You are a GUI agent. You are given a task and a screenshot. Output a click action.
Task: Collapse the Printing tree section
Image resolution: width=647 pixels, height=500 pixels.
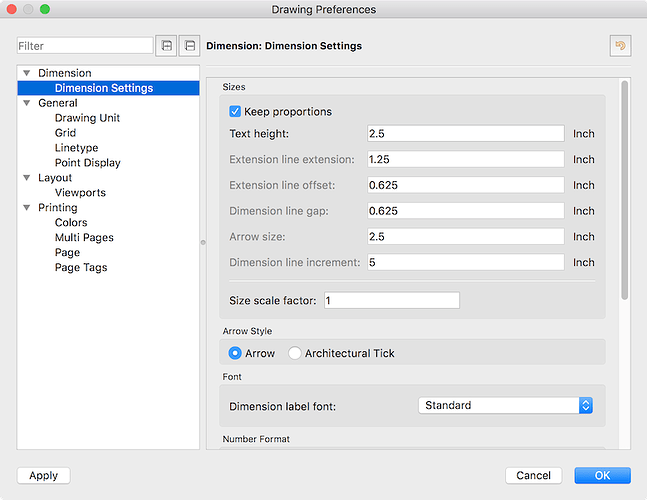coord(26,208)
